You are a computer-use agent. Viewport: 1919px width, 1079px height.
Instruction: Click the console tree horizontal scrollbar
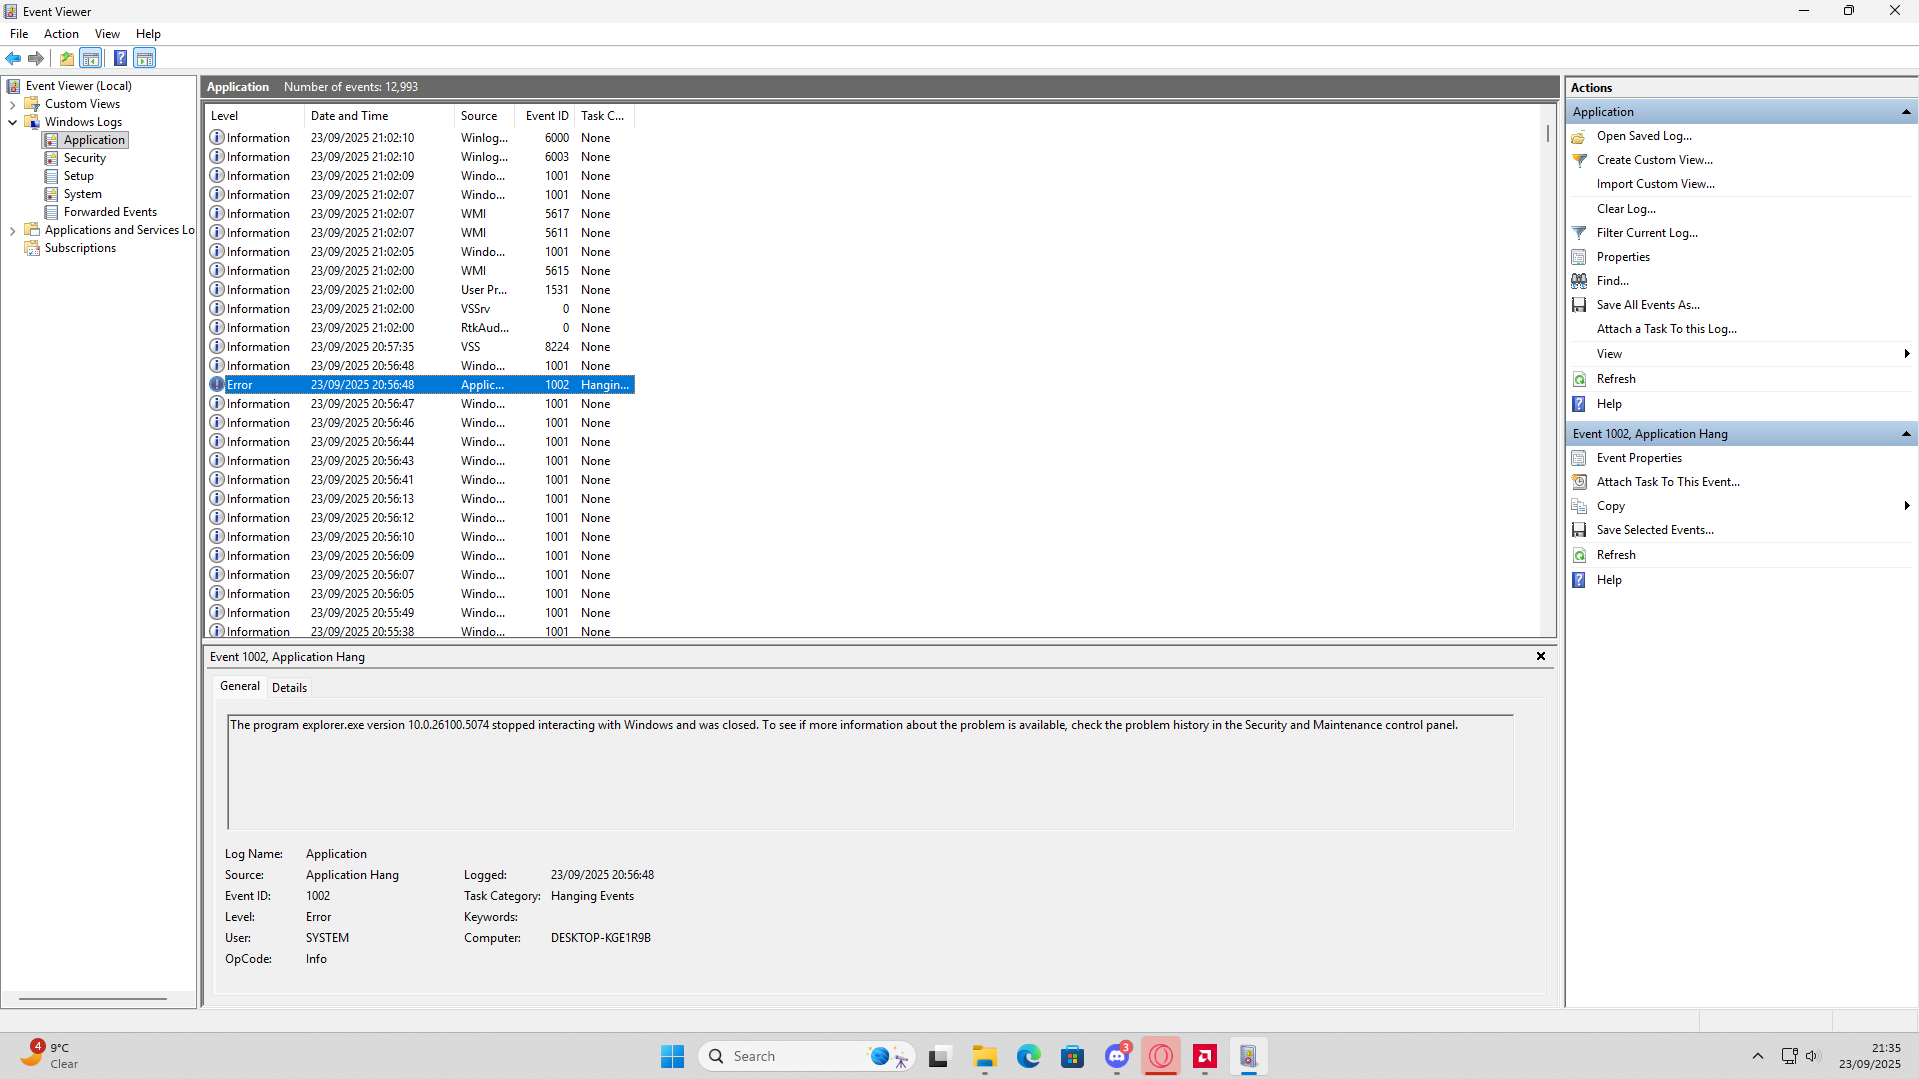(x=93, y=998)
